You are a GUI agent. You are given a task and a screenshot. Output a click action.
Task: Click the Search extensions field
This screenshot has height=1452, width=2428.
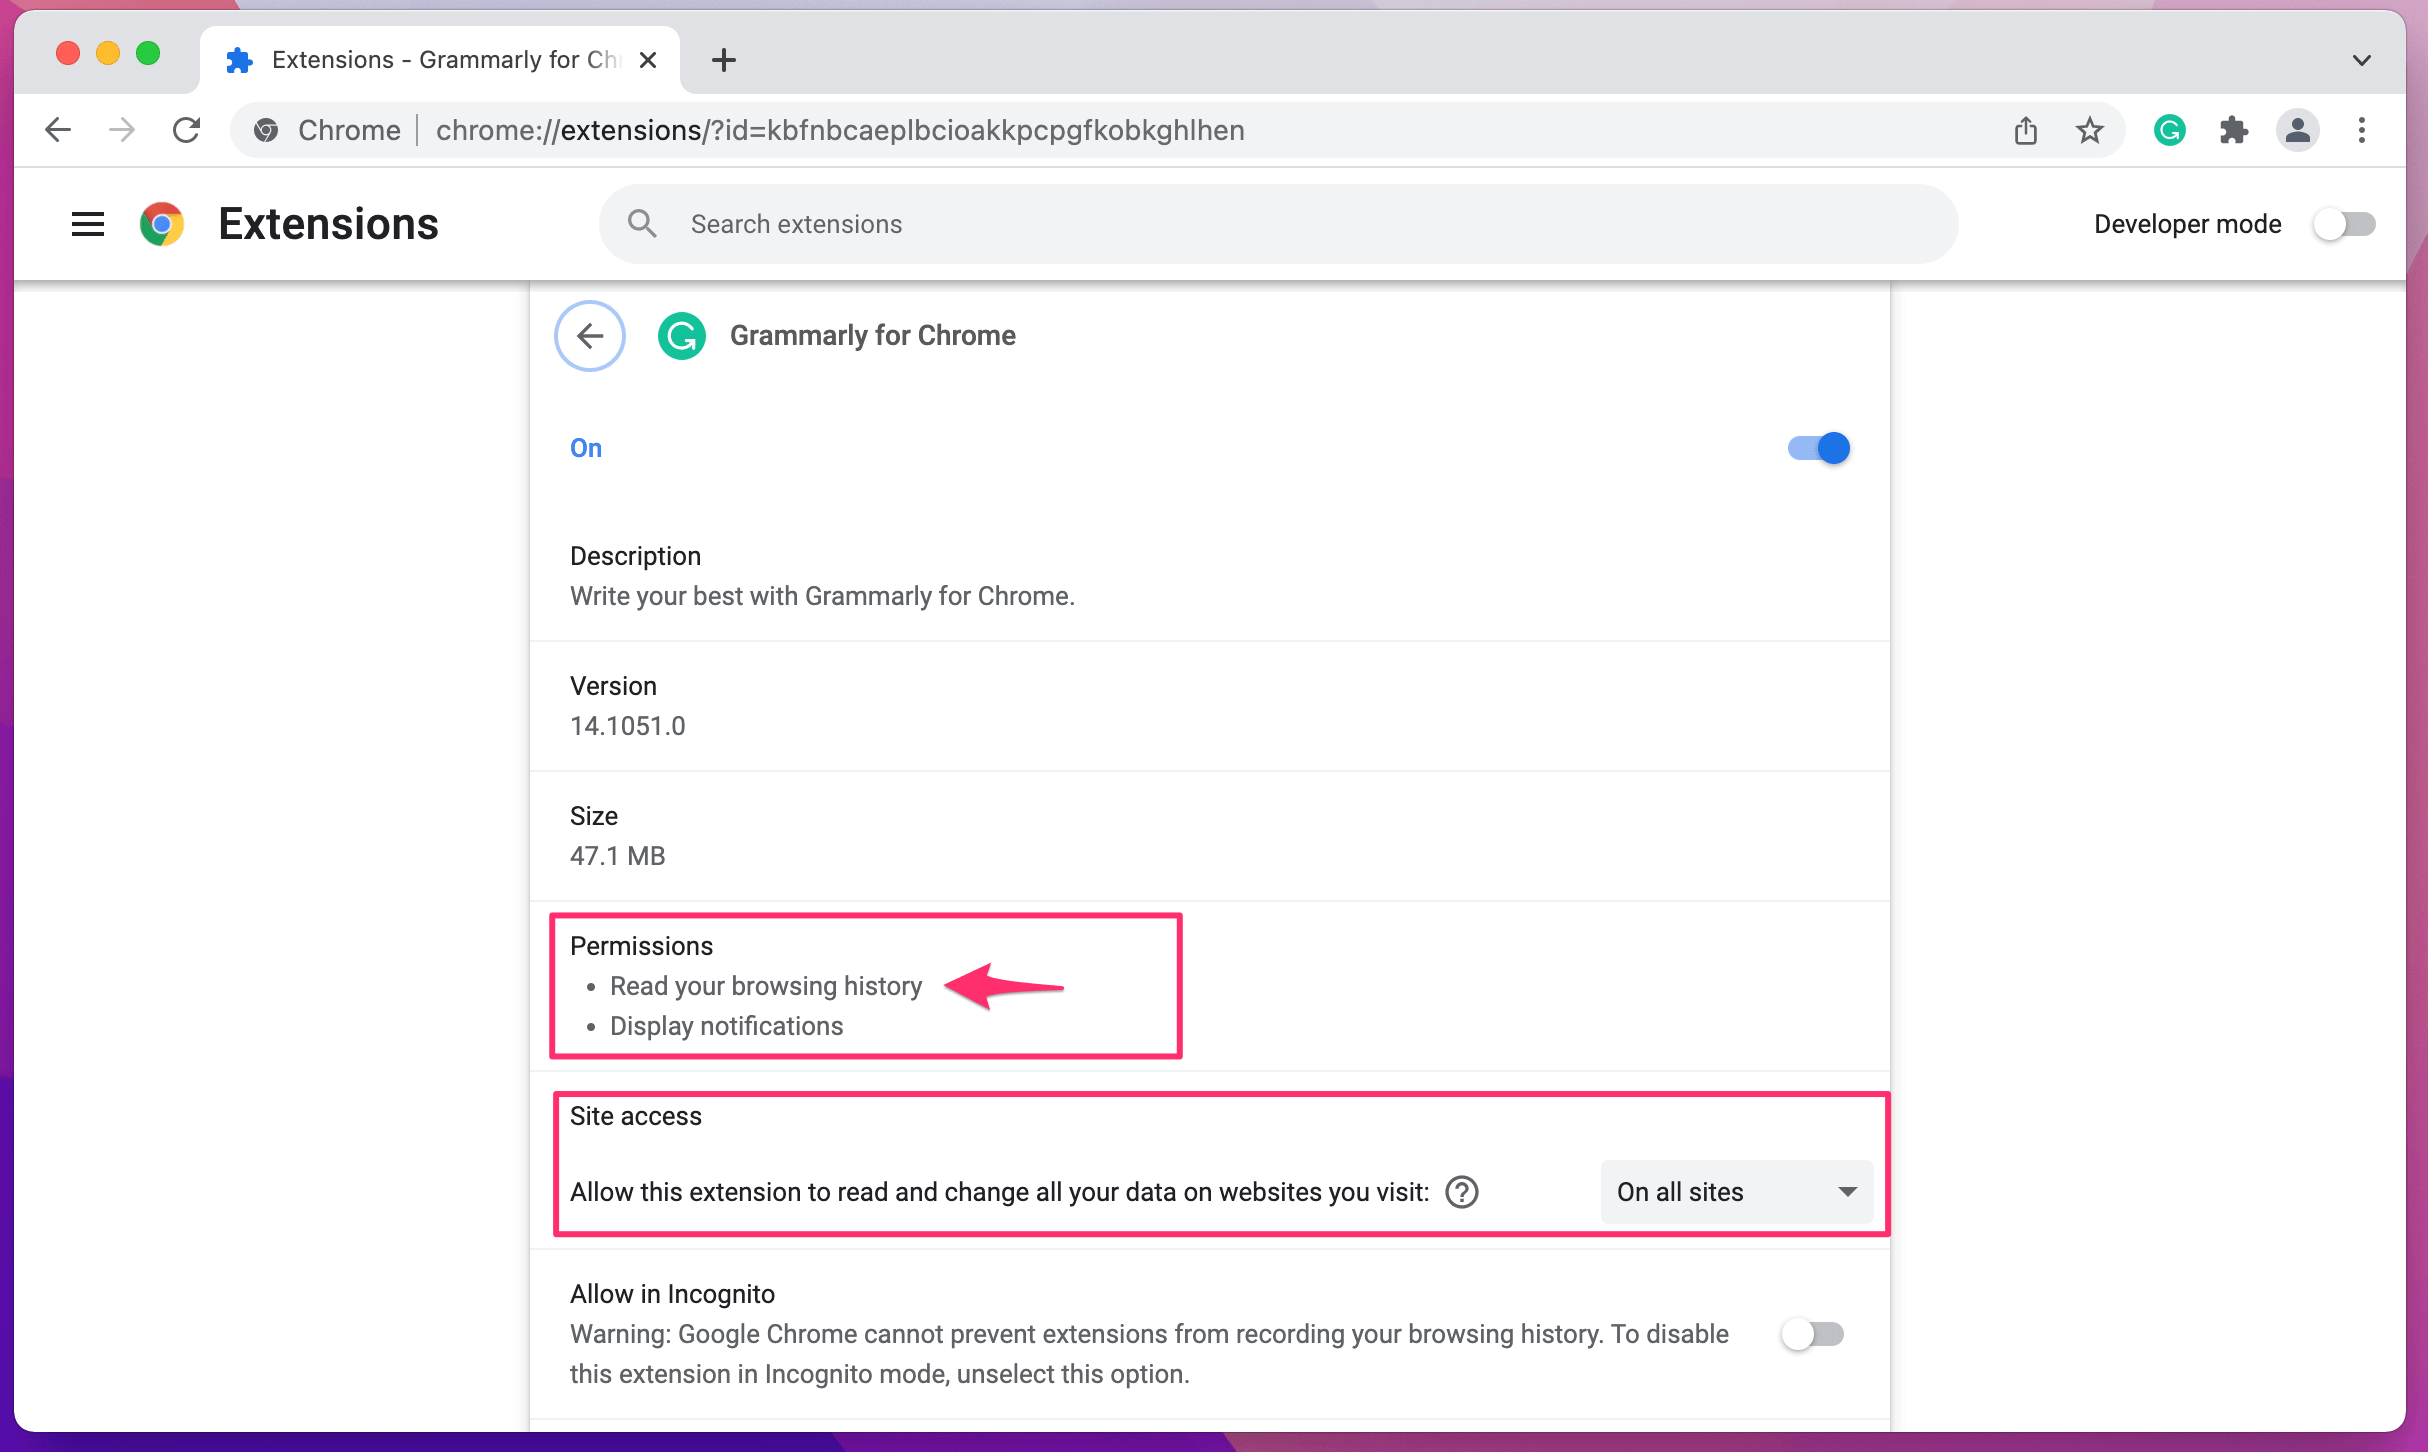tap(1000, 224)
